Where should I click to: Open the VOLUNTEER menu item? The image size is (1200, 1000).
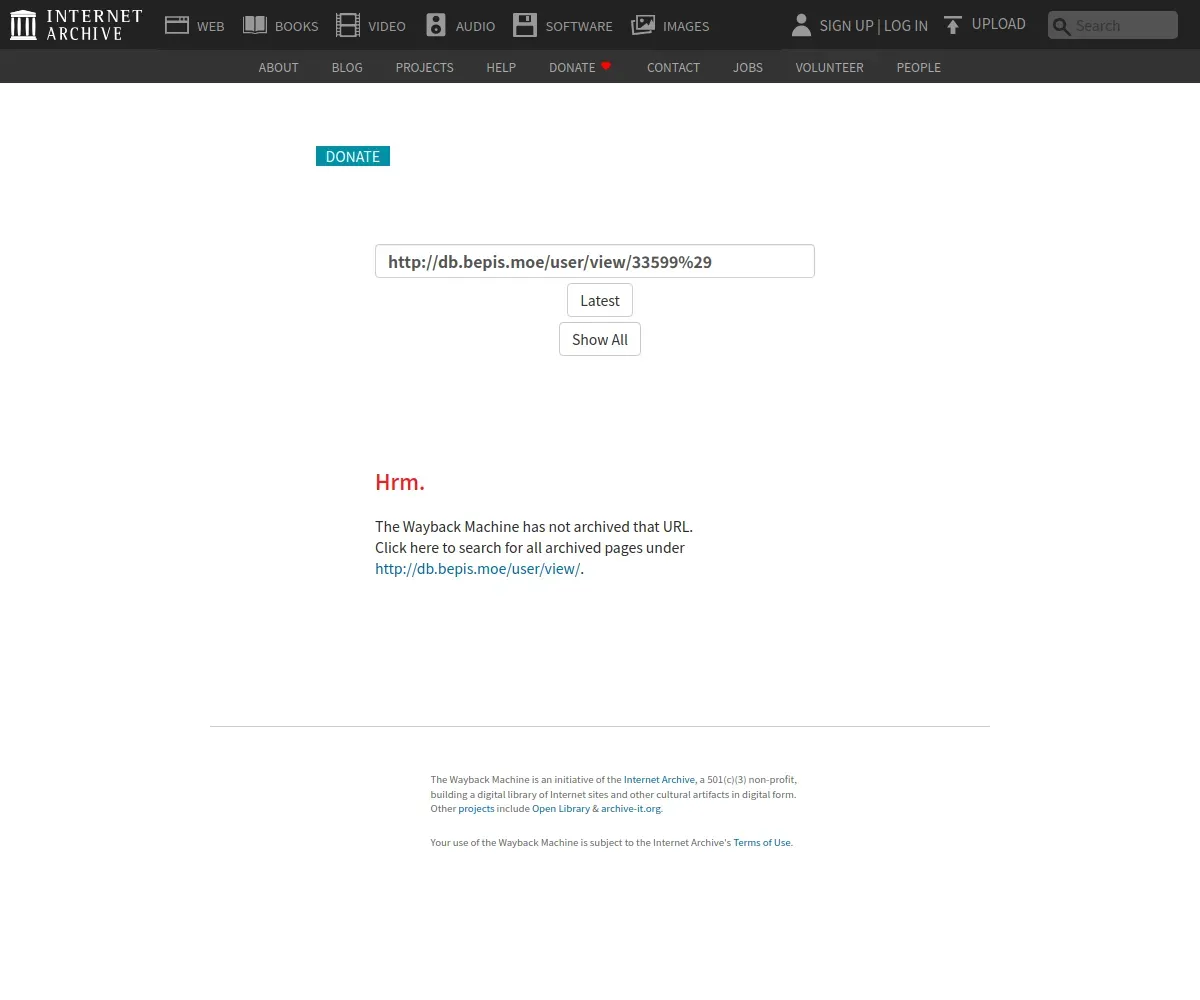(x=829, y=67)
